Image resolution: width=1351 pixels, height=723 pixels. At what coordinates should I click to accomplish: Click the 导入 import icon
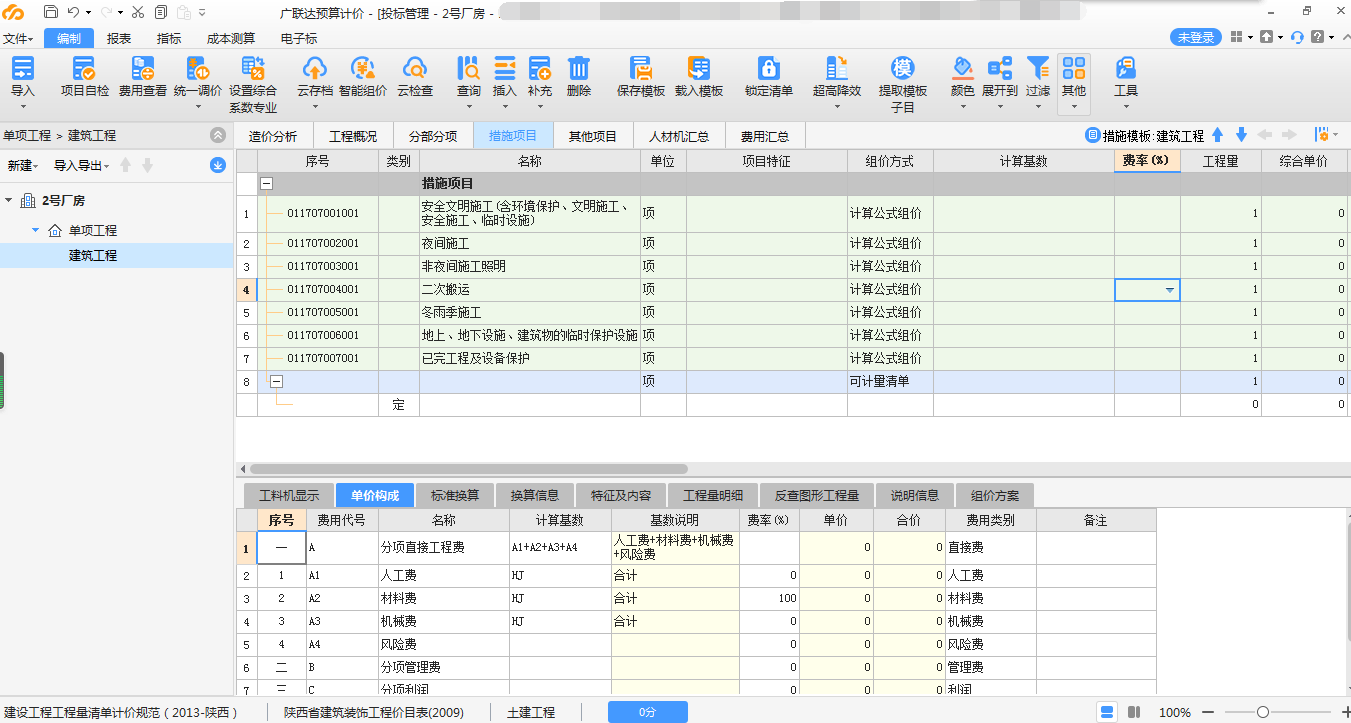22,68
